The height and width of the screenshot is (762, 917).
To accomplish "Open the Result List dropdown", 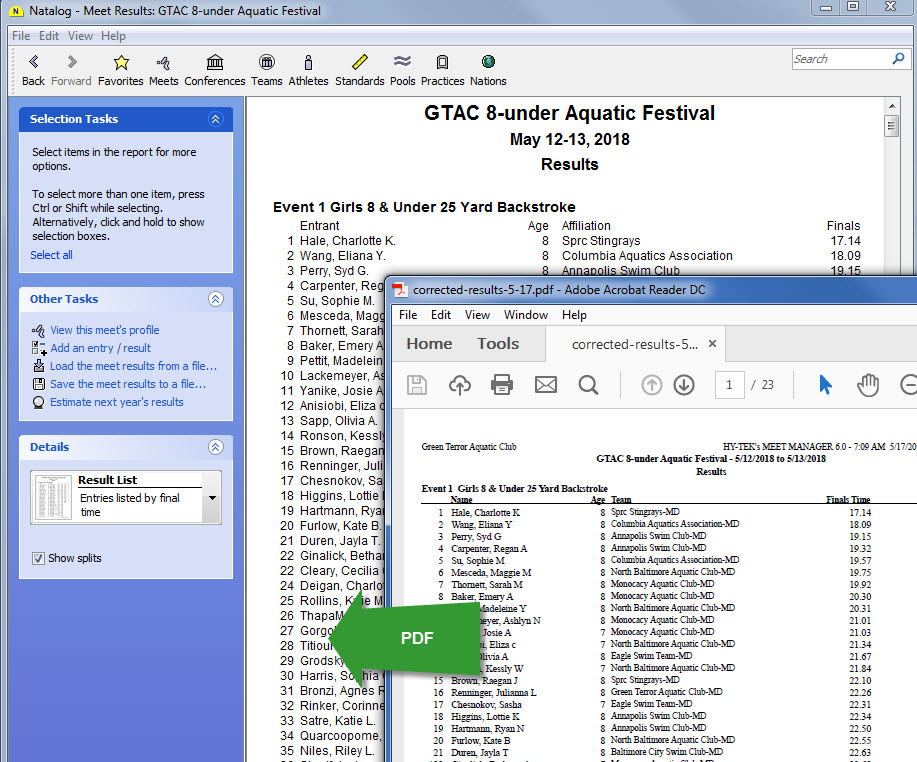I will click(x=211, y=497).
